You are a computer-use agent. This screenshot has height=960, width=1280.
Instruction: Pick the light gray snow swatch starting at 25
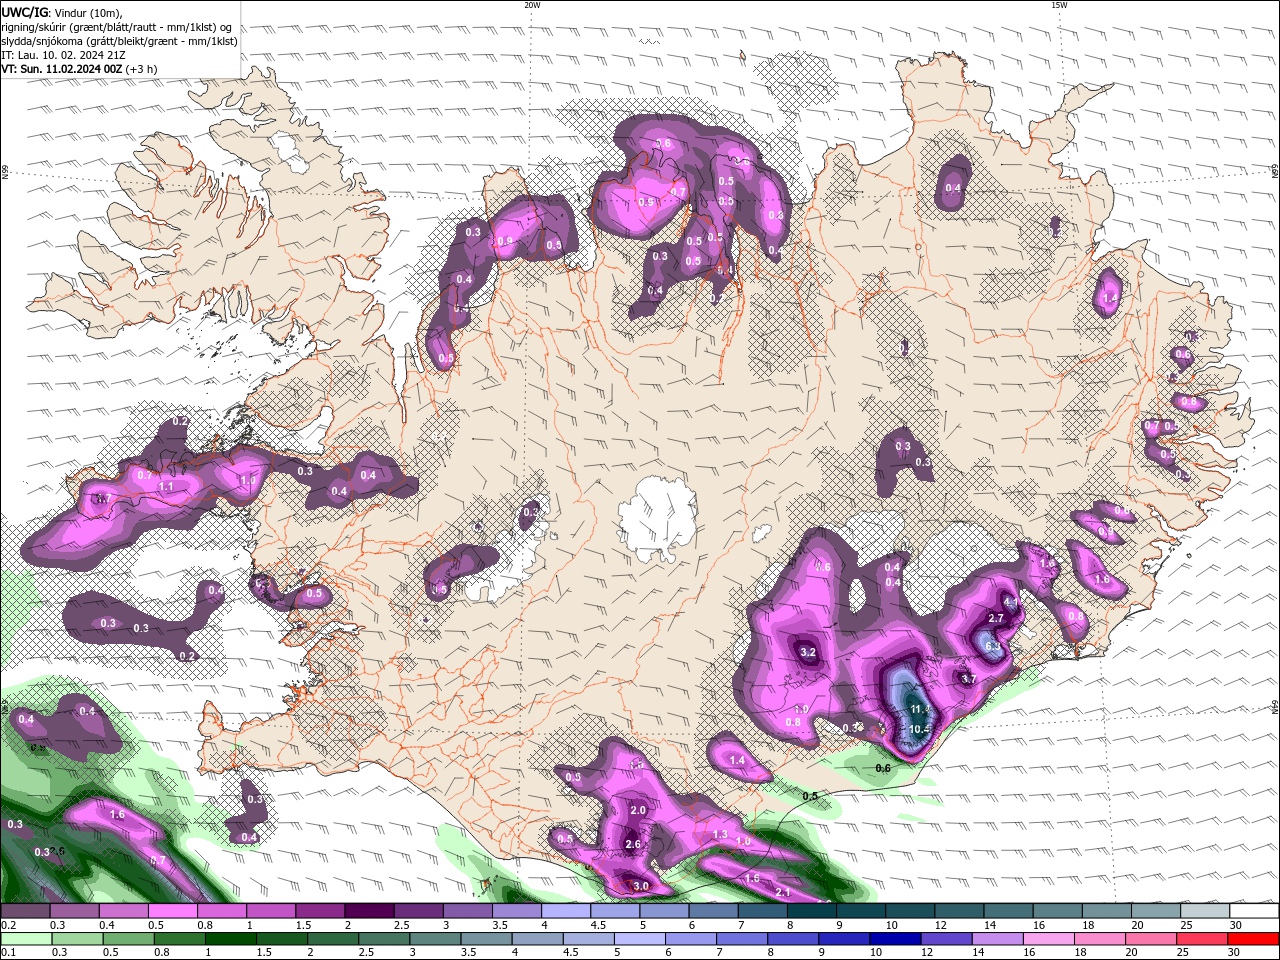tap(1205, 911)
